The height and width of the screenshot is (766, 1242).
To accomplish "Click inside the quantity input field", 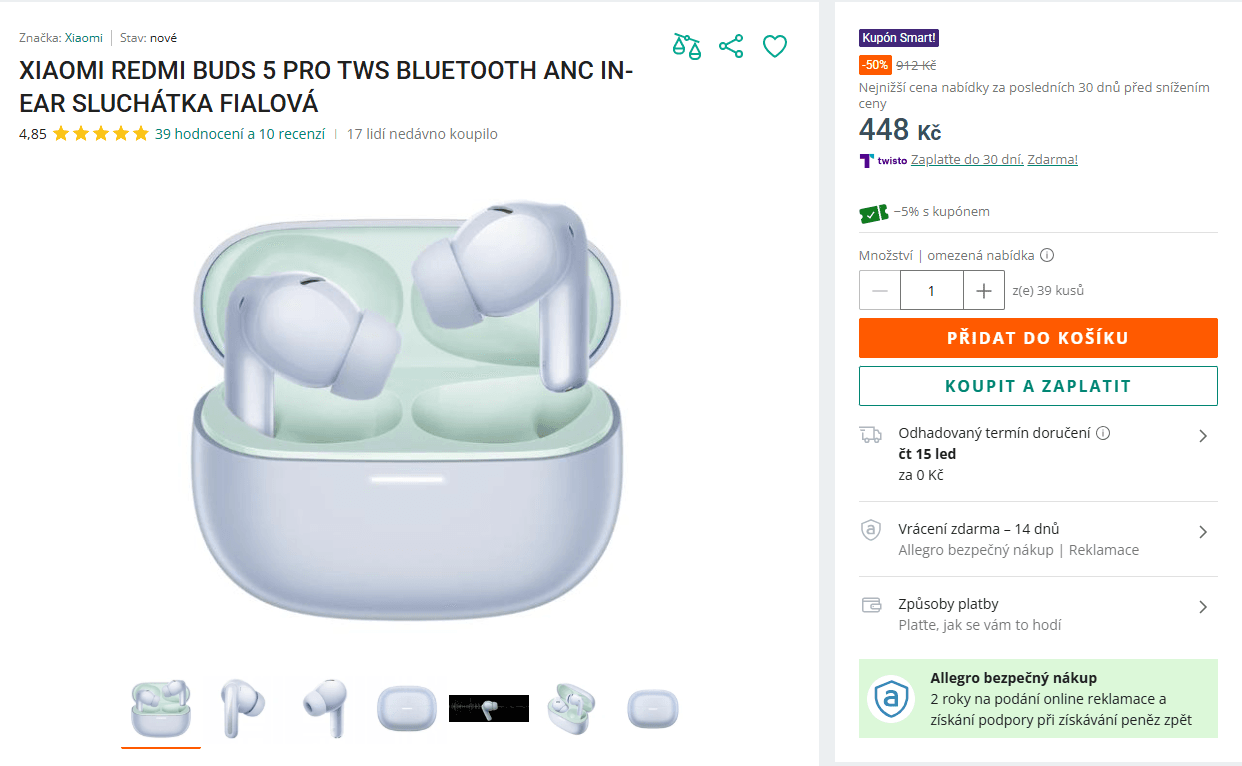I will (x=931, y=289).
